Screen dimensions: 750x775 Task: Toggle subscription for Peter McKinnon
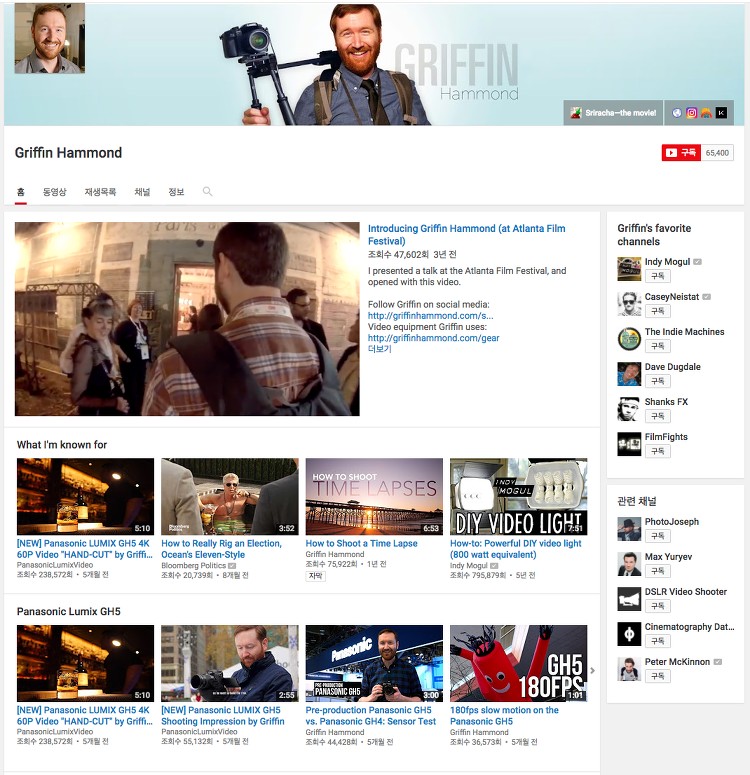pyautogui.click(x=658, y=676)
